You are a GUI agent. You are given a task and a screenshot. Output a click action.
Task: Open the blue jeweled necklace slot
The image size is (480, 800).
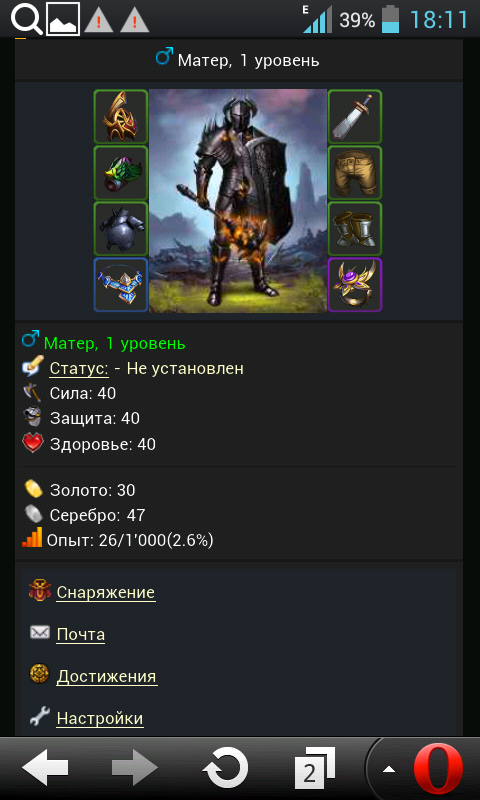coord(121,285)
